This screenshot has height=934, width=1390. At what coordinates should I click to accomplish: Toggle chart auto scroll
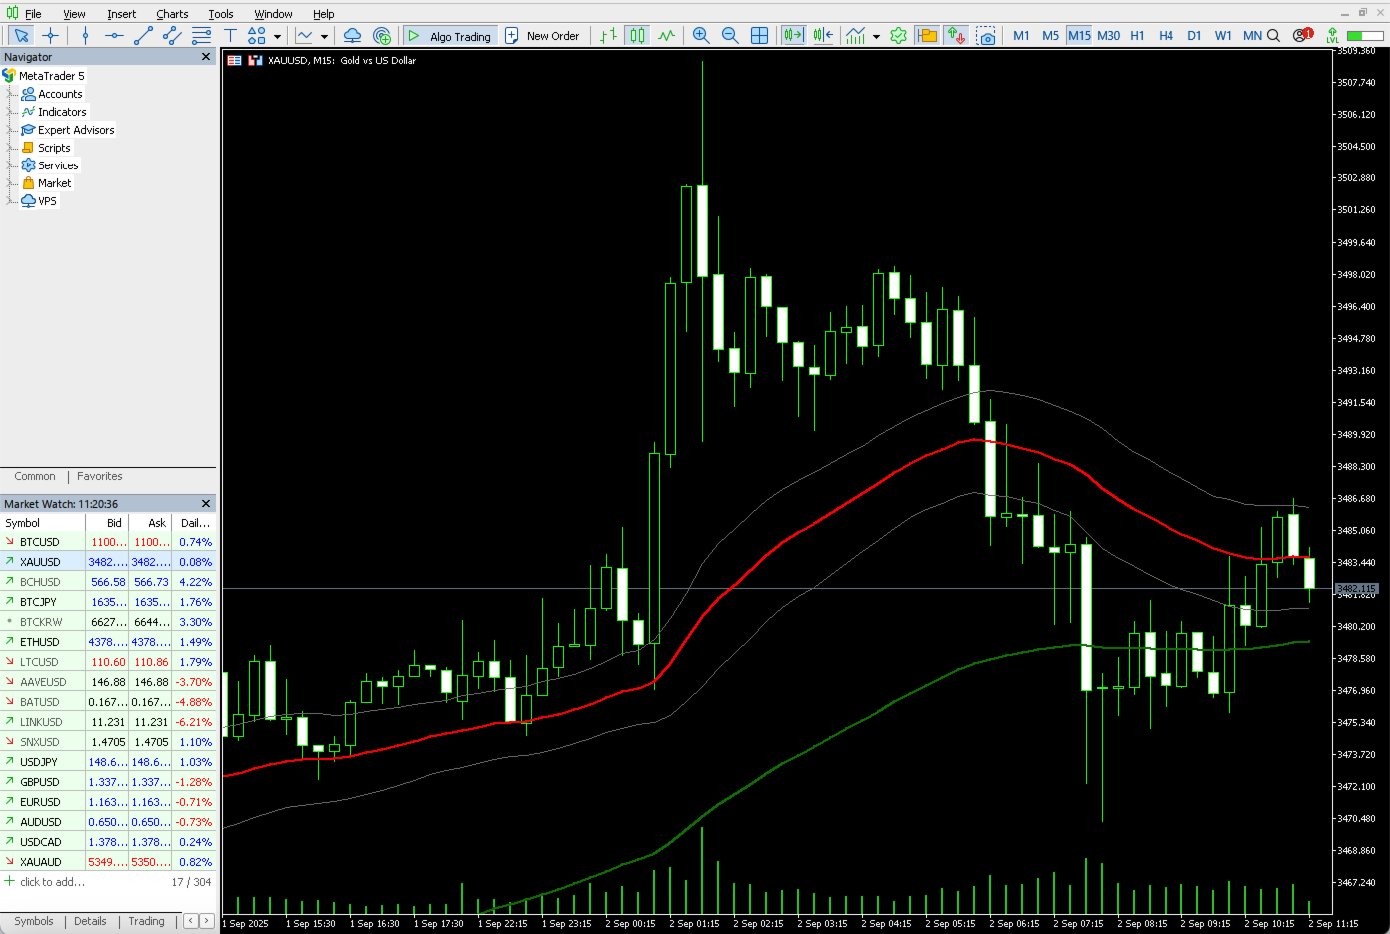(x=793, y=35)
